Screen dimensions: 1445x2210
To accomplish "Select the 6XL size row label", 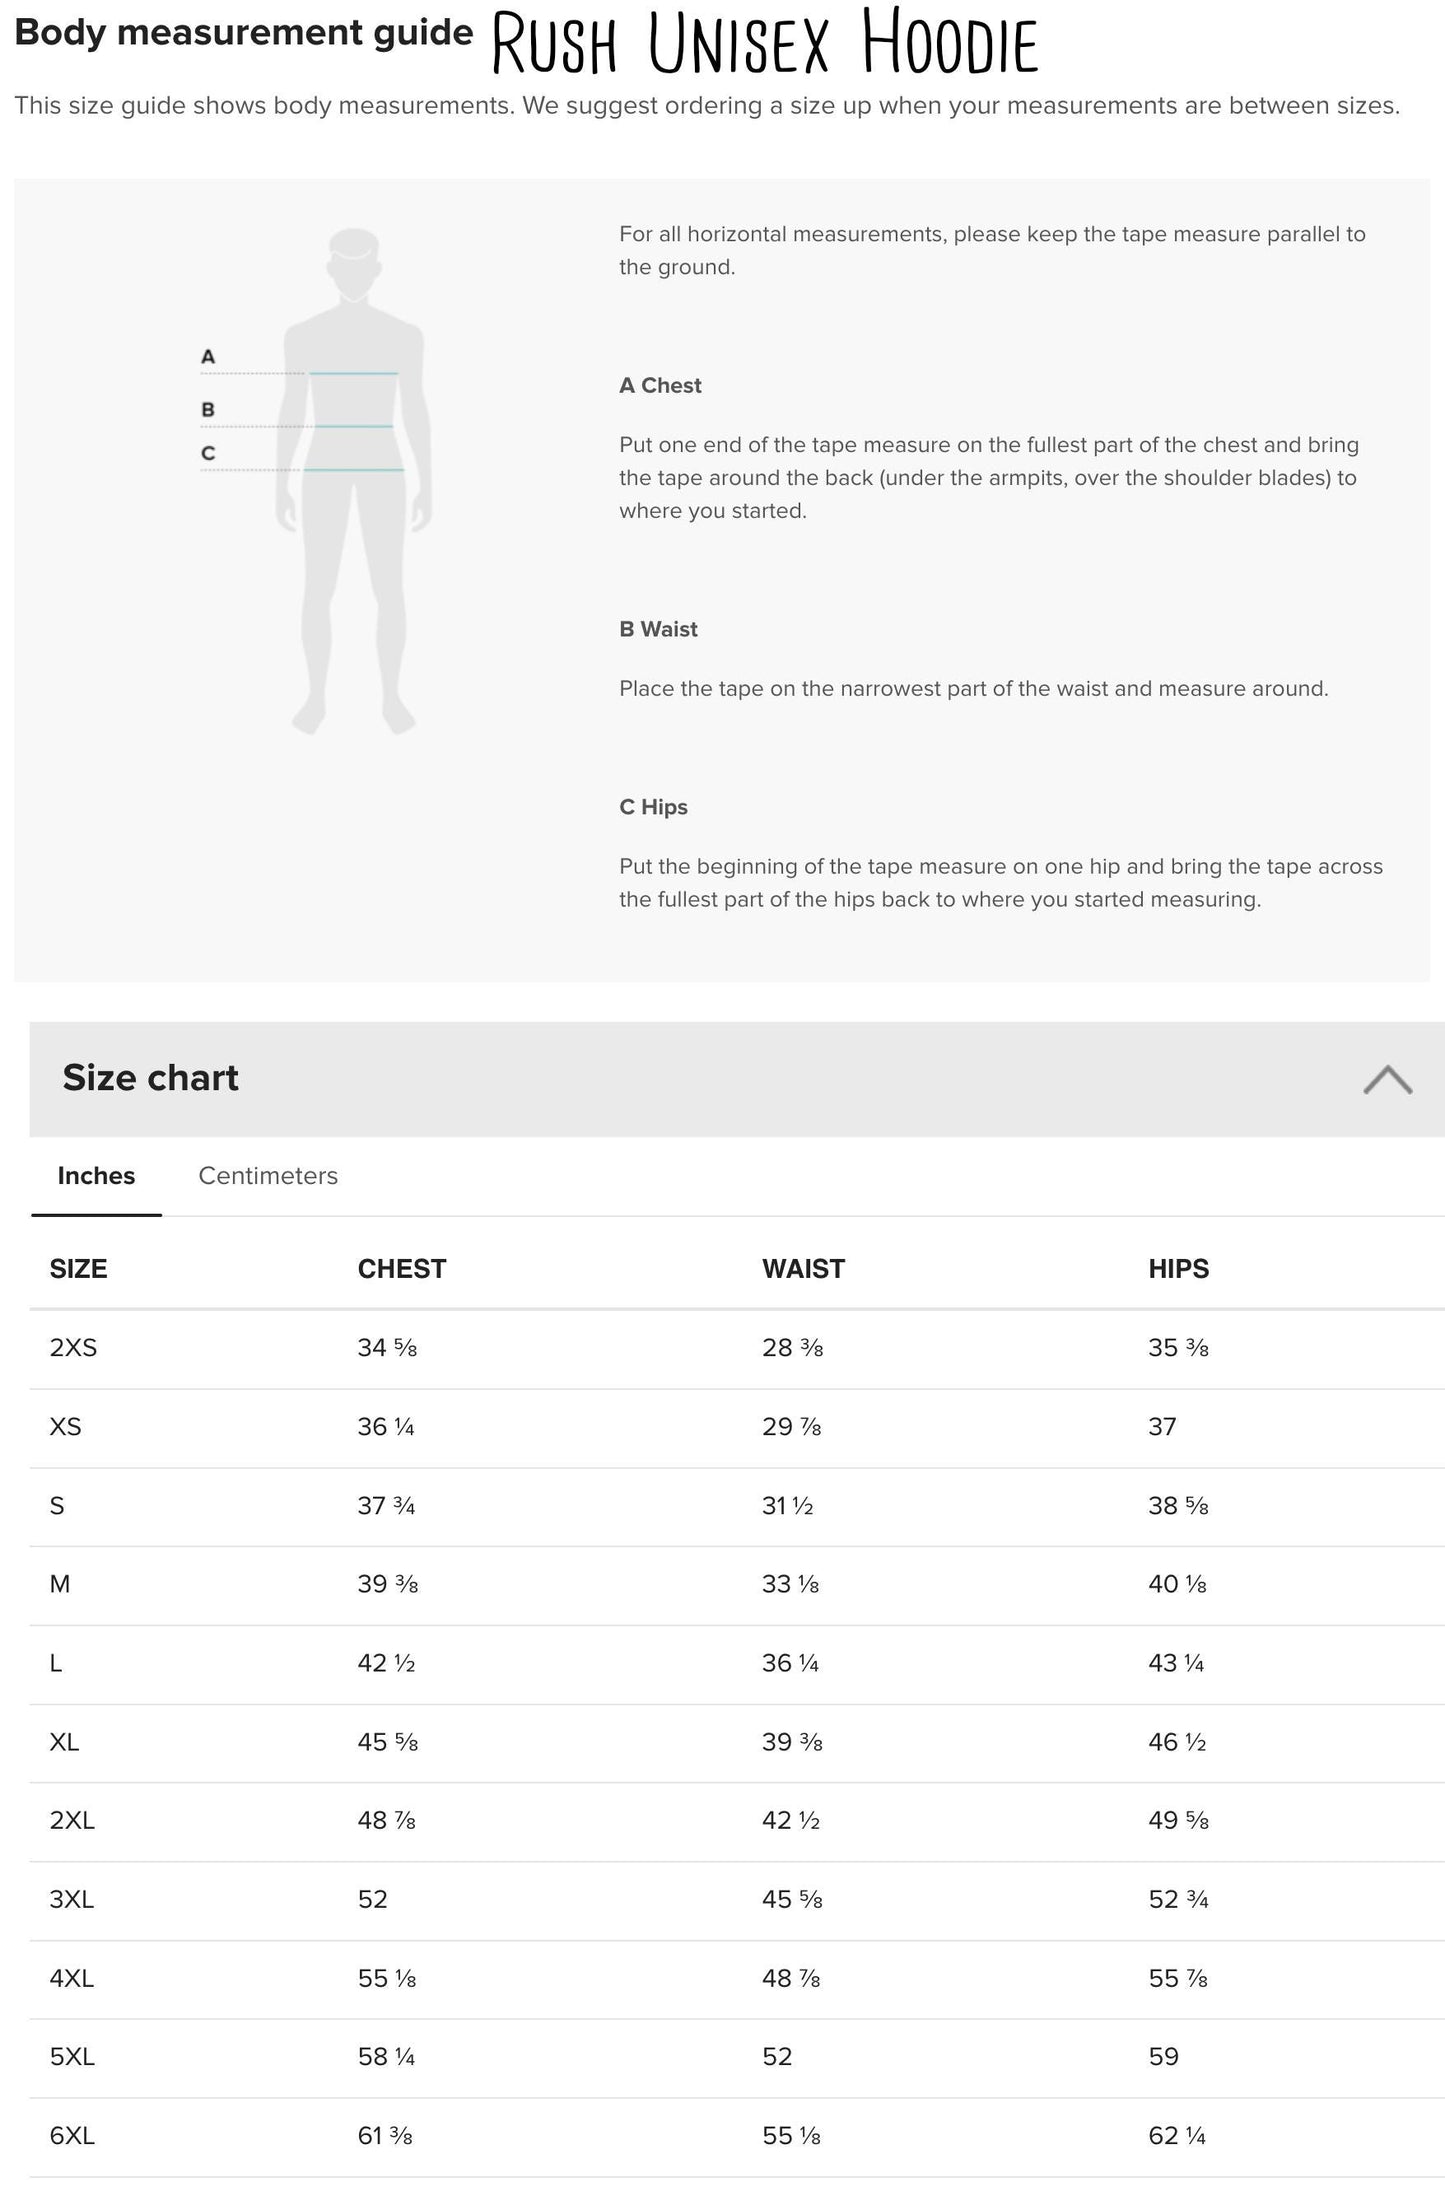I will (72, 2136).
